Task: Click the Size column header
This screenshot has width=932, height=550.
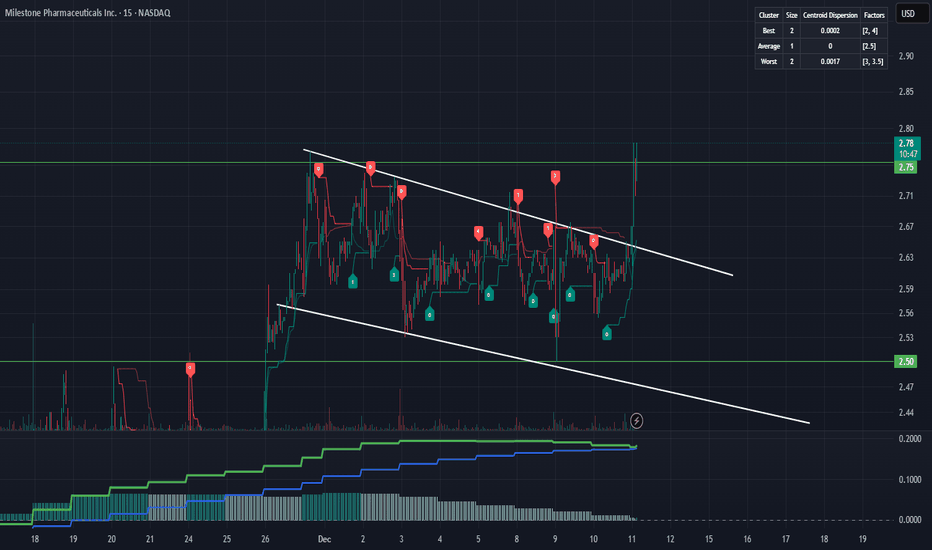Action: coord(792,15)
